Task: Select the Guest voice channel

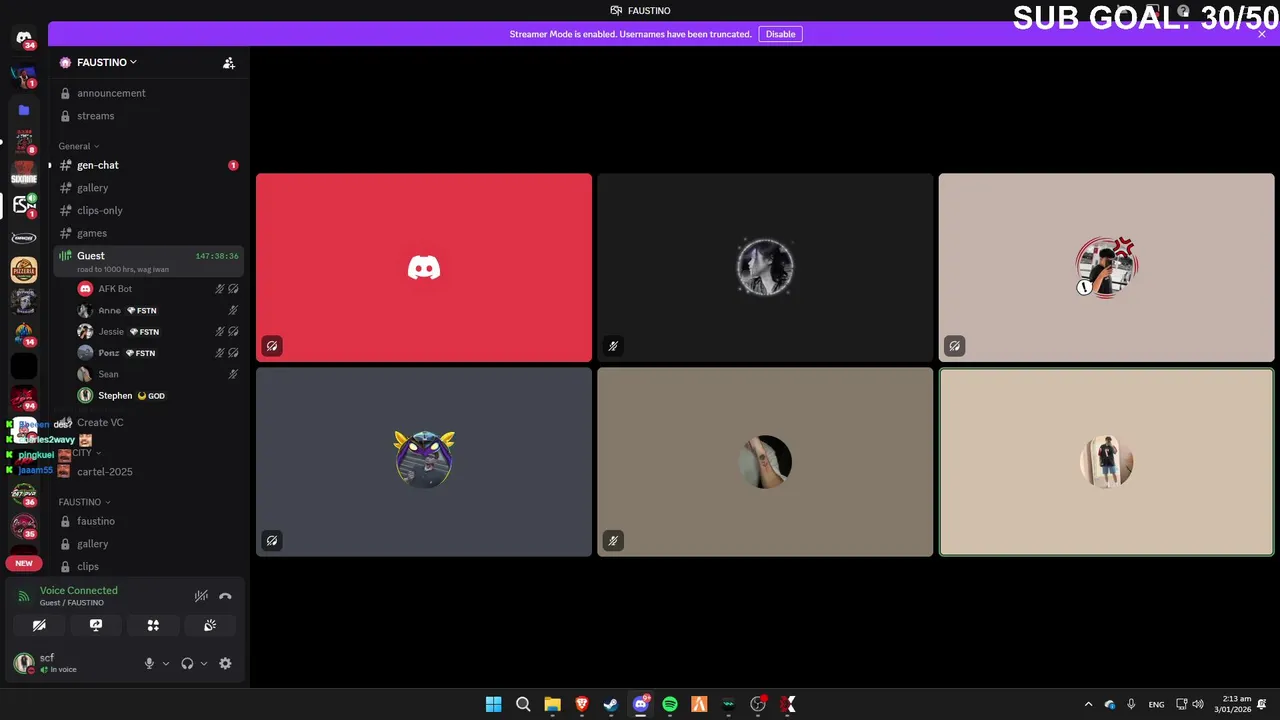Action: pyautogui.click(x=148, y=261)
